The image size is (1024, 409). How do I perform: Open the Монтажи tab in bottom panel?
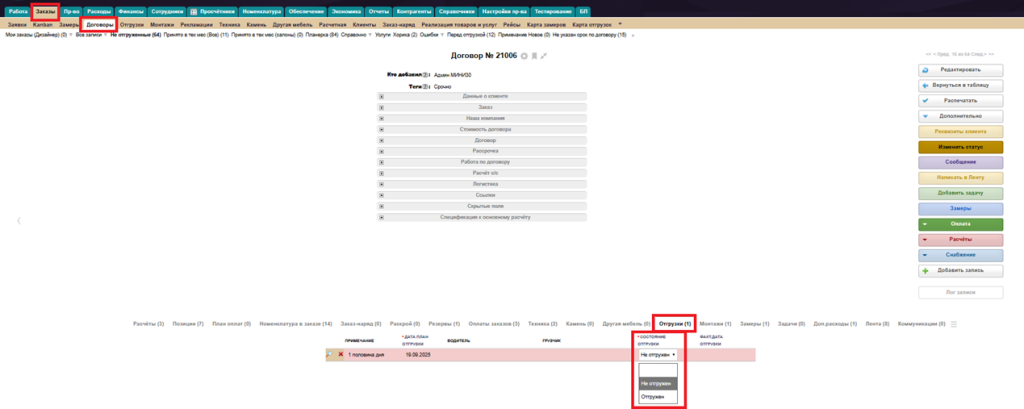tap(711, 324)
